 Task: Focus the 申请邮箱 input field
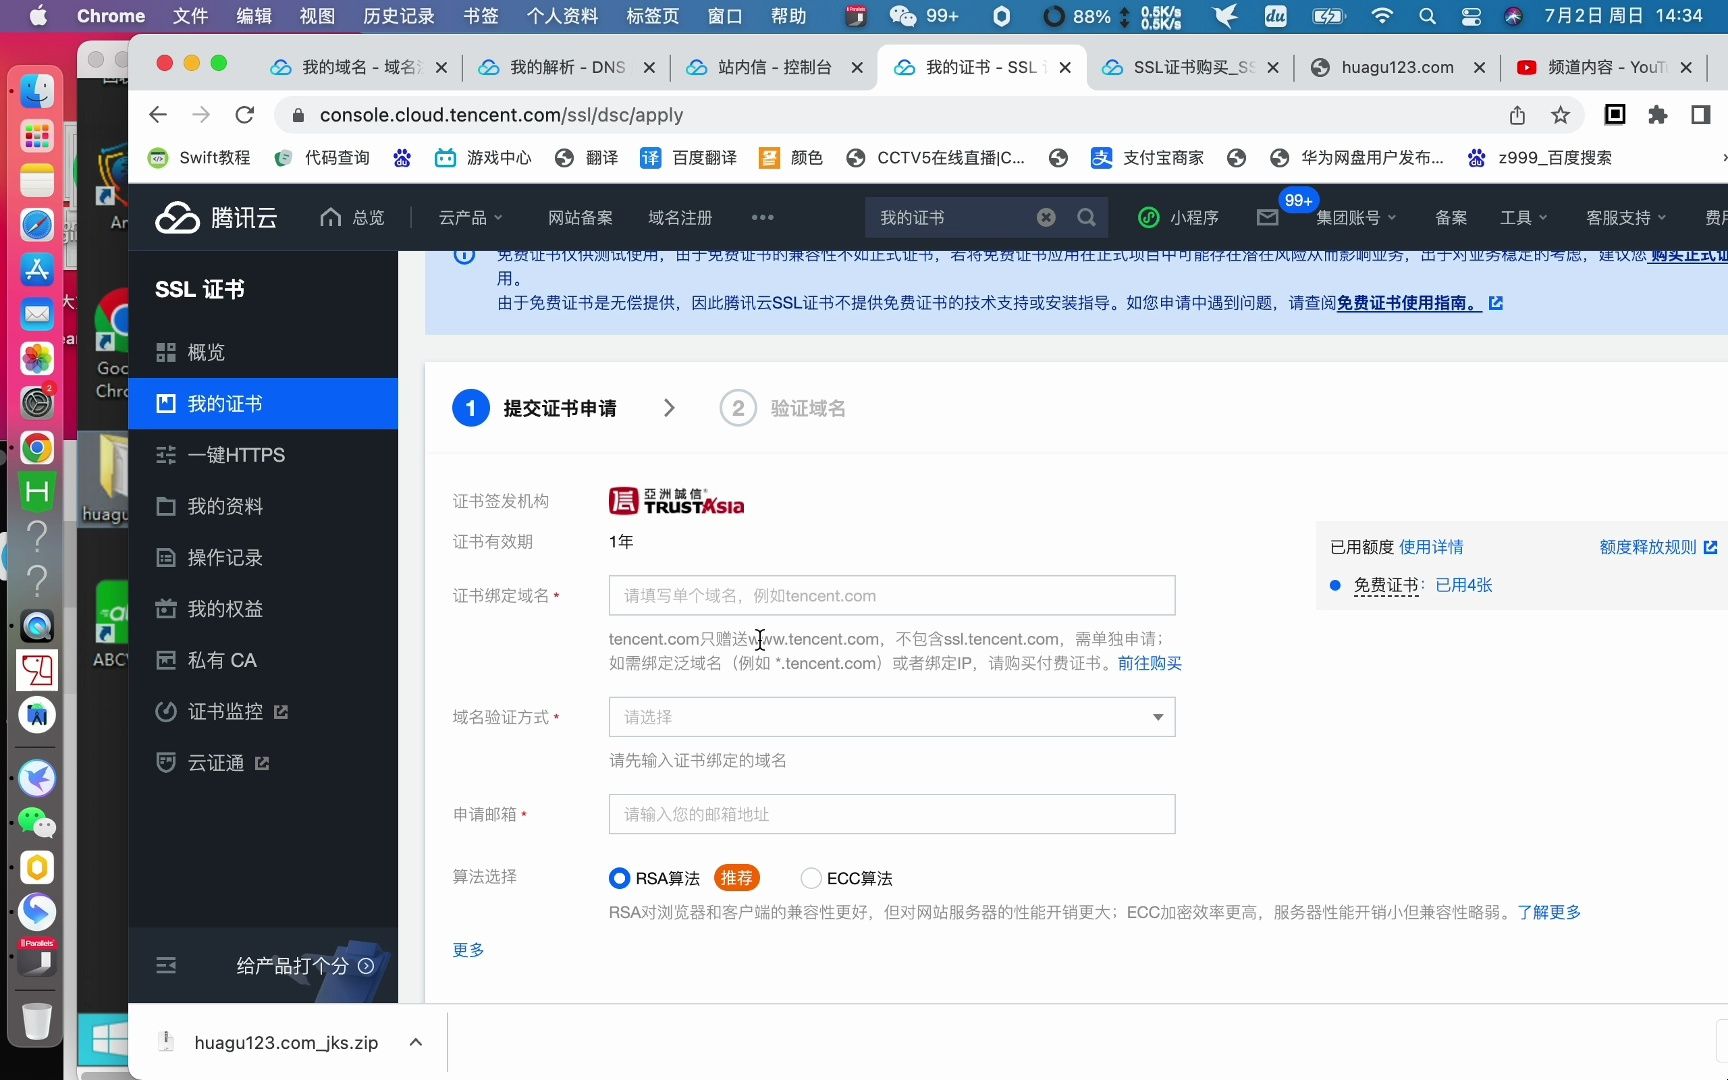click(x=892, y=814)
